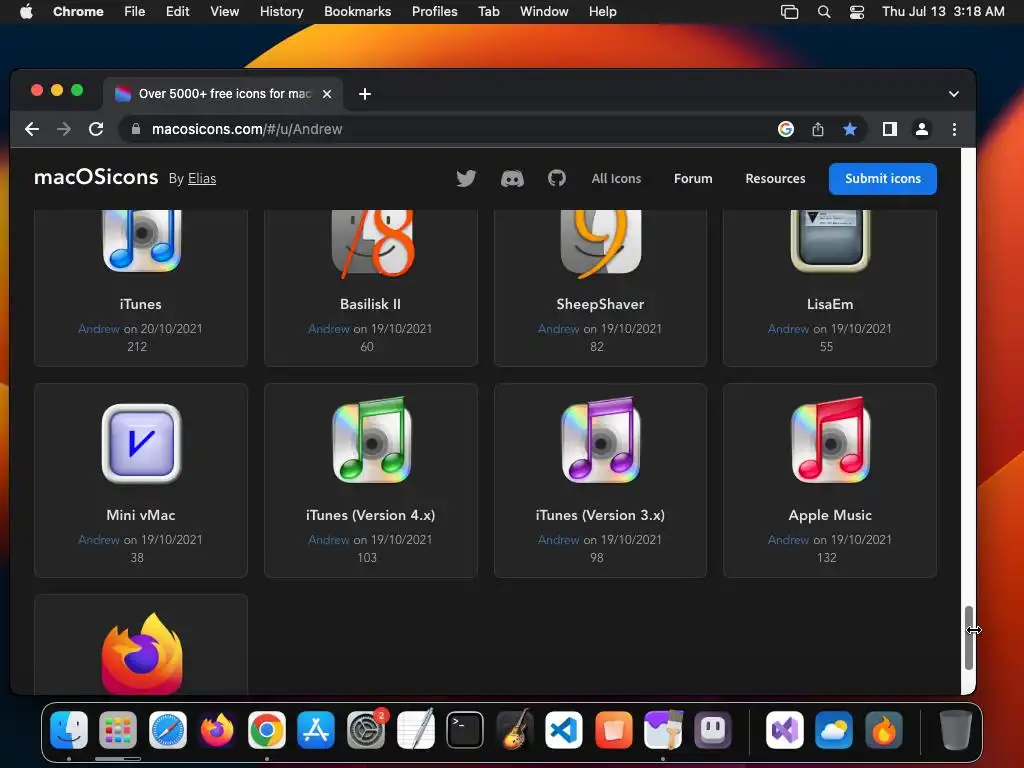Open the All Icons page
Viewport: 1024px width, 768px height.
coord(616,178)
